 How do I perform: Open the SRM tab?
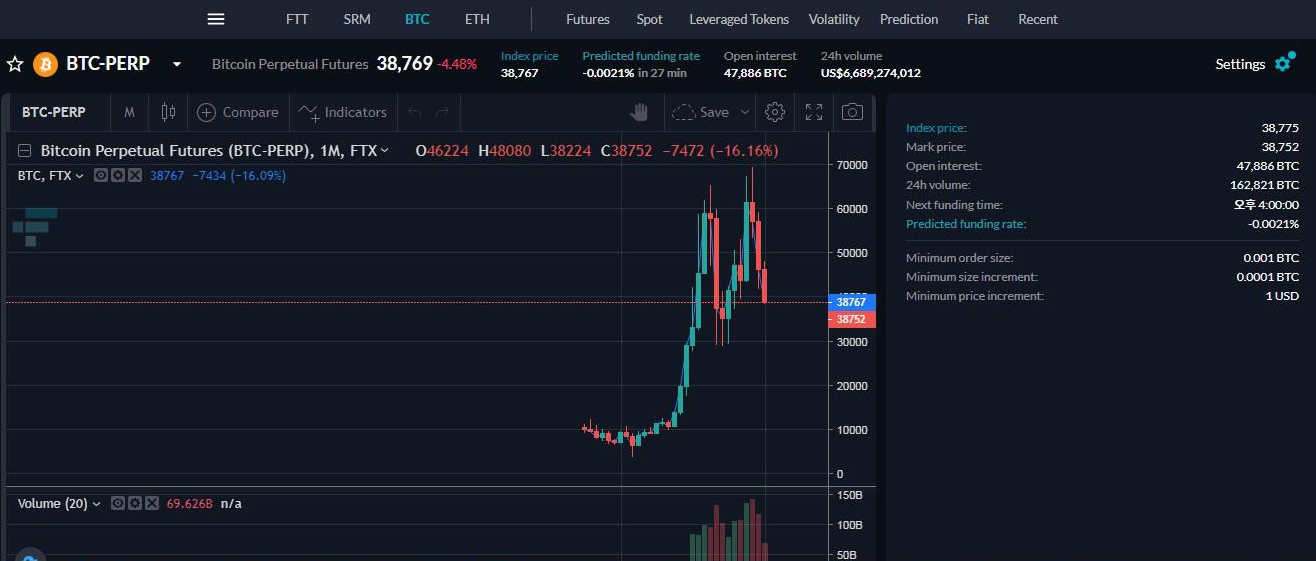pyautogui.click(x=356, y=19)
